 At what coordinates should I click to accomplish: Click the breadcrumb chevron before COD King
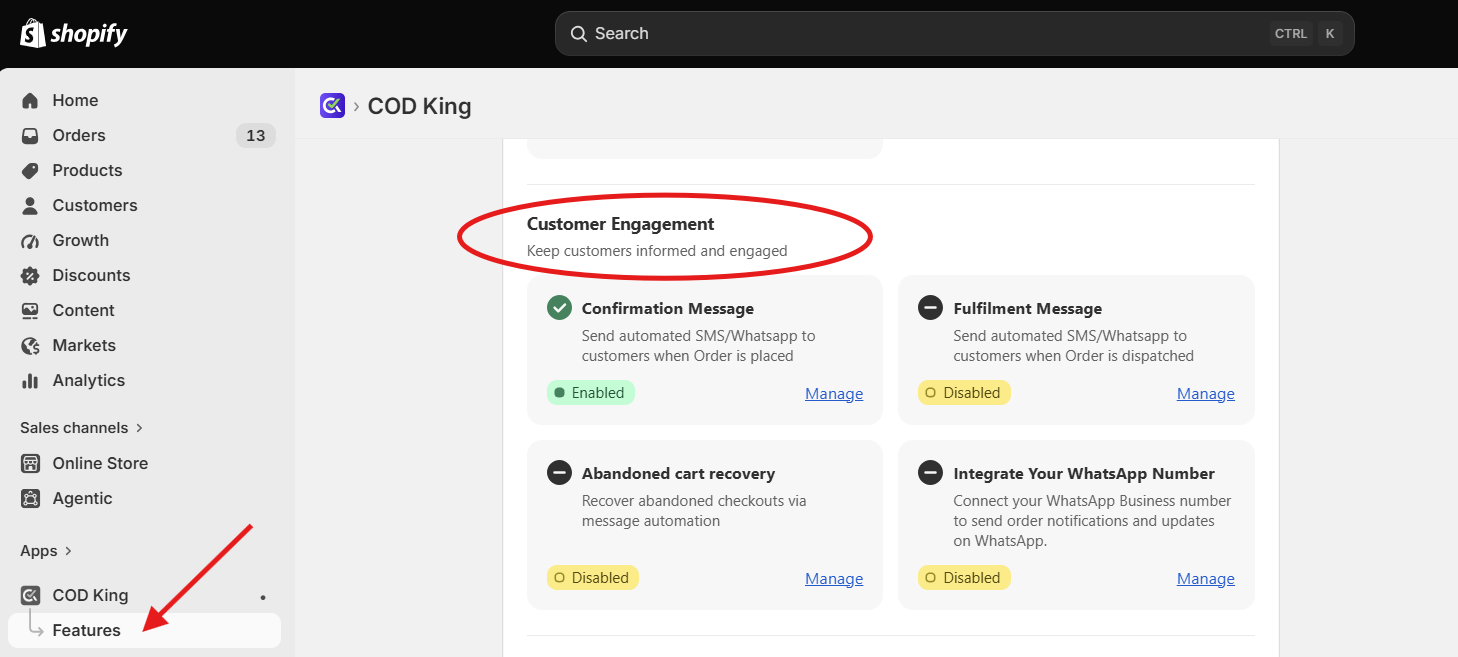point(356,106)
